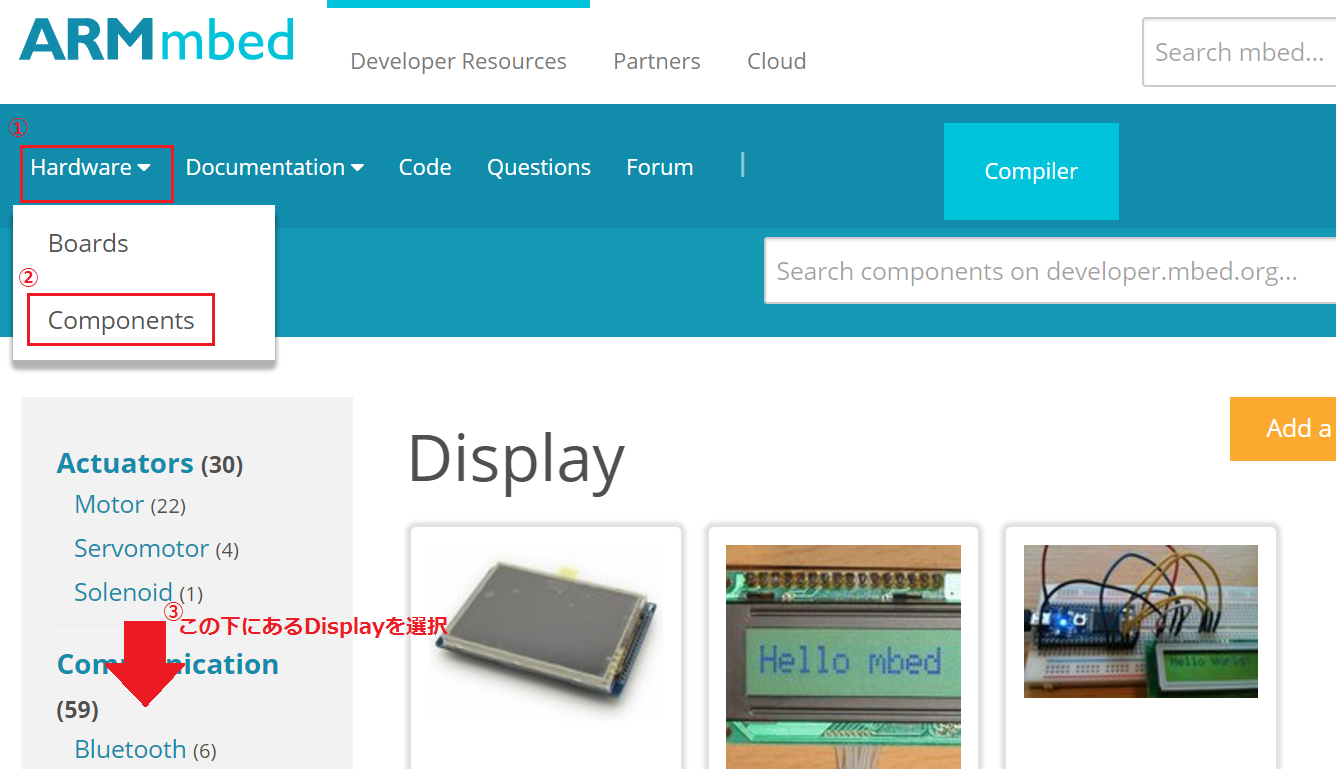Select Components in Hardware dropdown
Viewport: 1336px width, 769px height.
(x=121, y=320)
